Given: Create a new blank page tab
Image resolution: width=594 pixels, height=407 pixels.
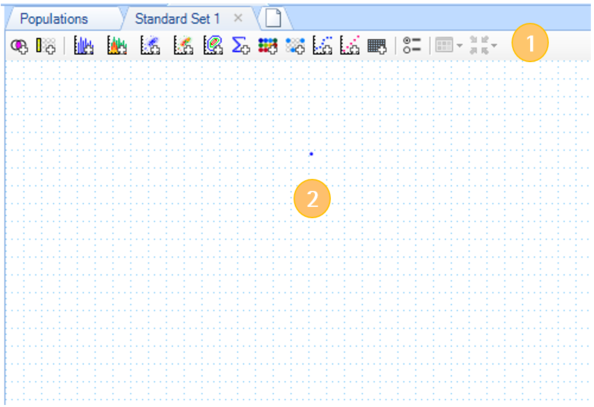Looking at the screenshot, I should (x=273, y=18).
